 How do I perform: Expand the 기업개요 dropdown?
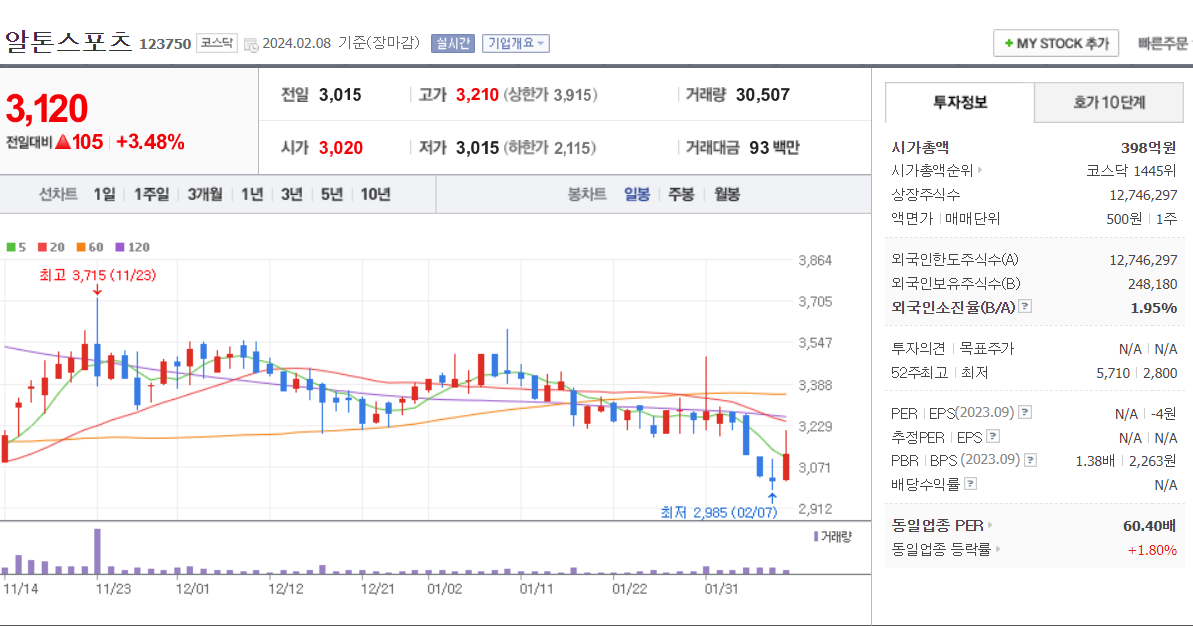pyautogui.click(x=516, y=43)
